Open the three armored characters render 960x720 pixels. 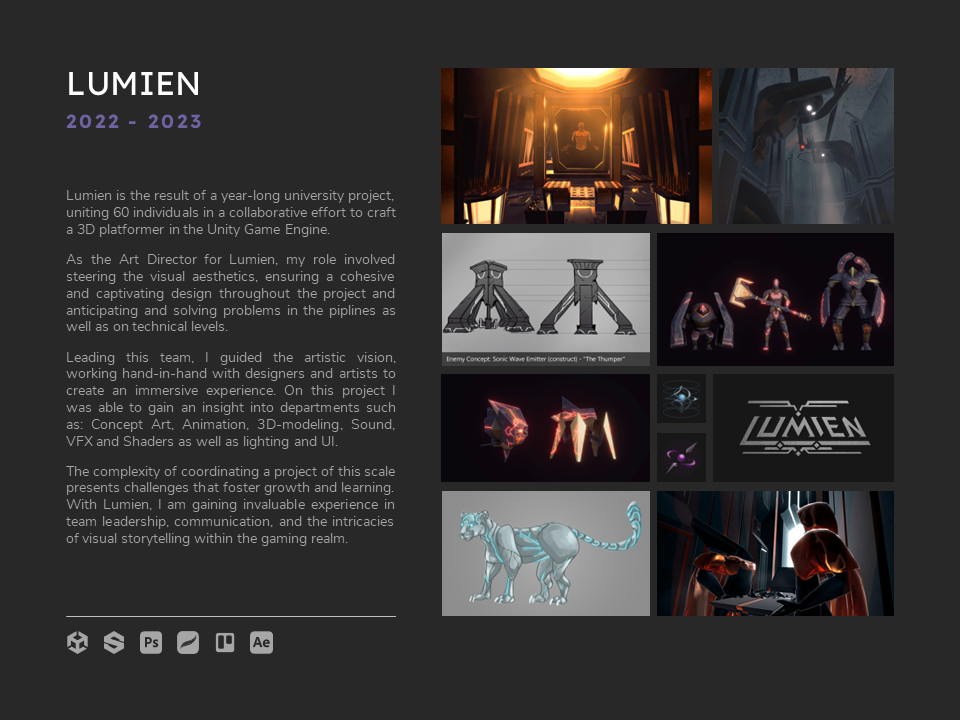tap(775, 299)
